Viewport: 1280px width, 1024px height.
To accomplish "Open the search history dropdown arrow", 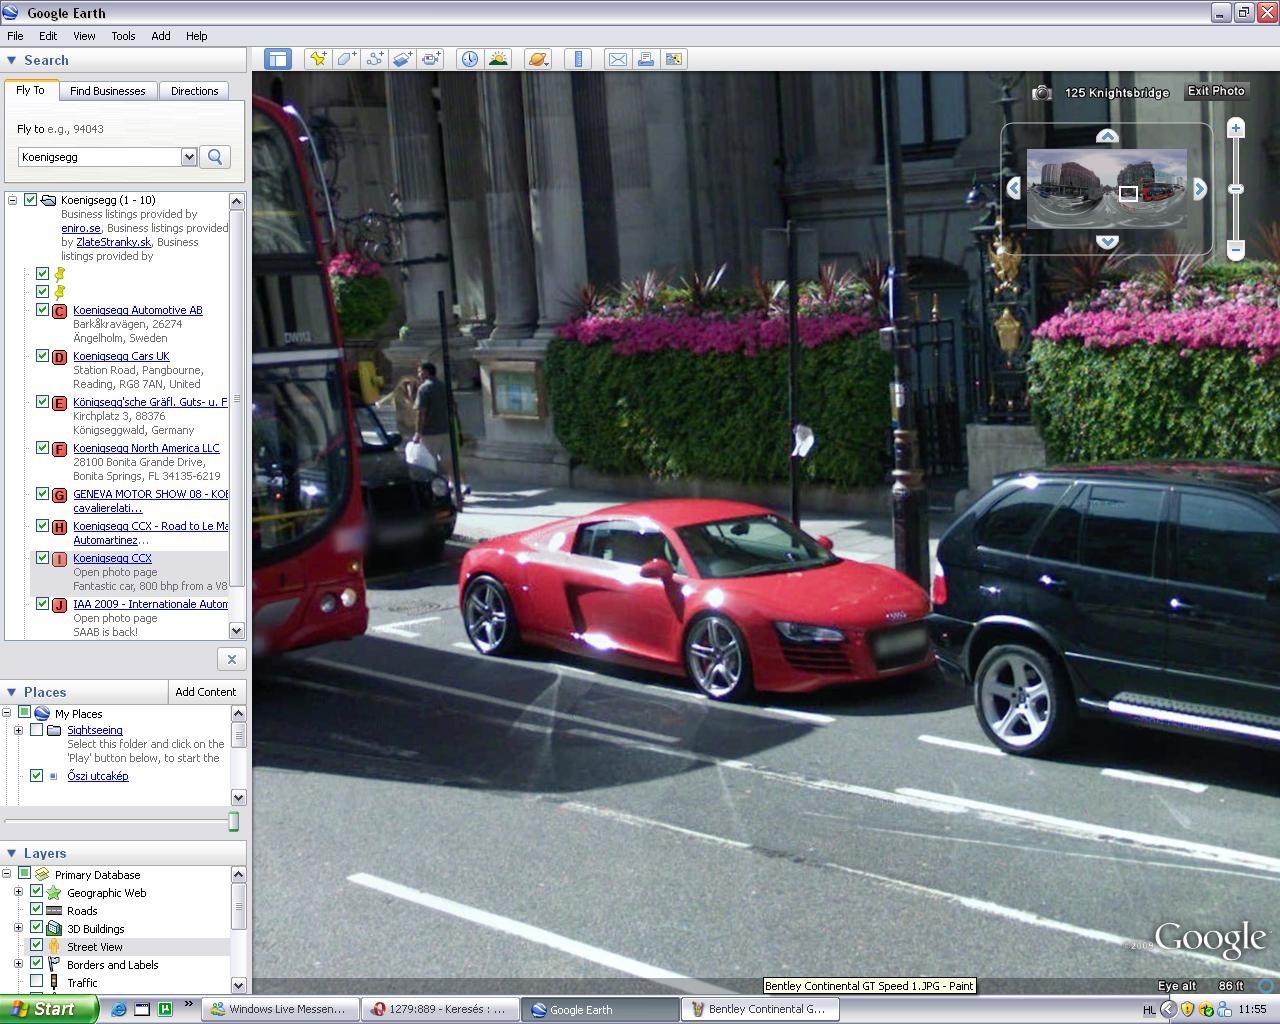I will (189, 157).
